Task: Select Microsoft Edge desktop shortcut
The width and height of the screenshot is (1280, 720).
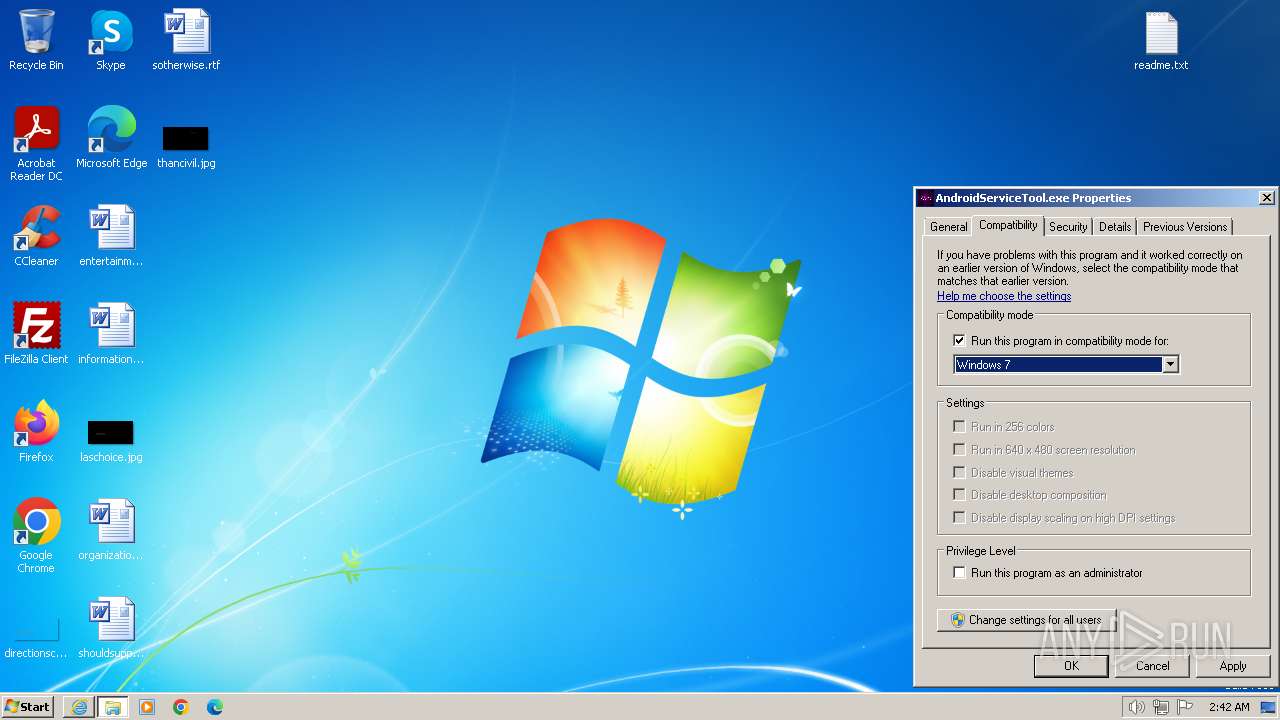Action: click(x=111, y=138)
